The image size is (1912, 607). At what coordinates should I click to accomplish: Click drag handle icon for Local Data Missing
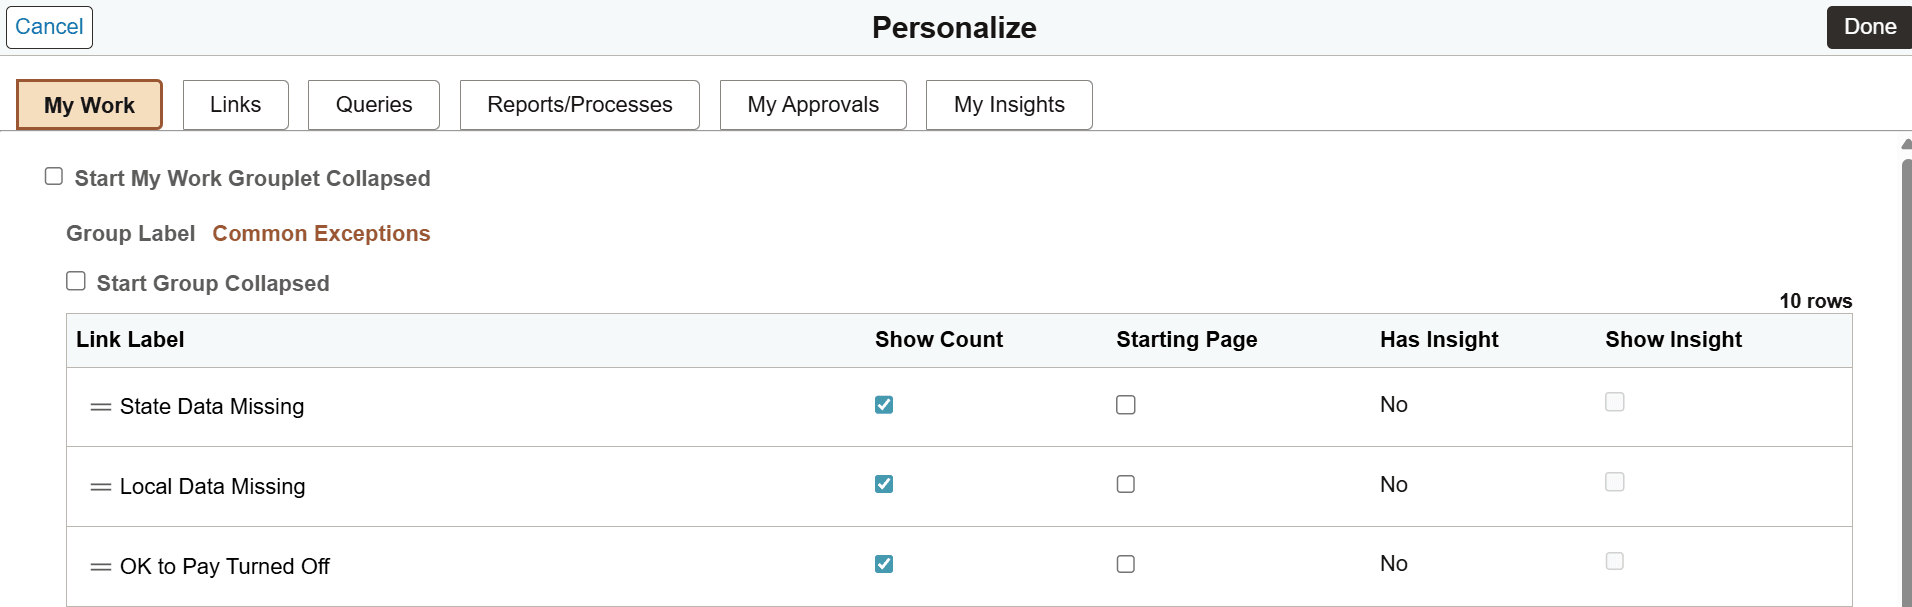(100, 487)
